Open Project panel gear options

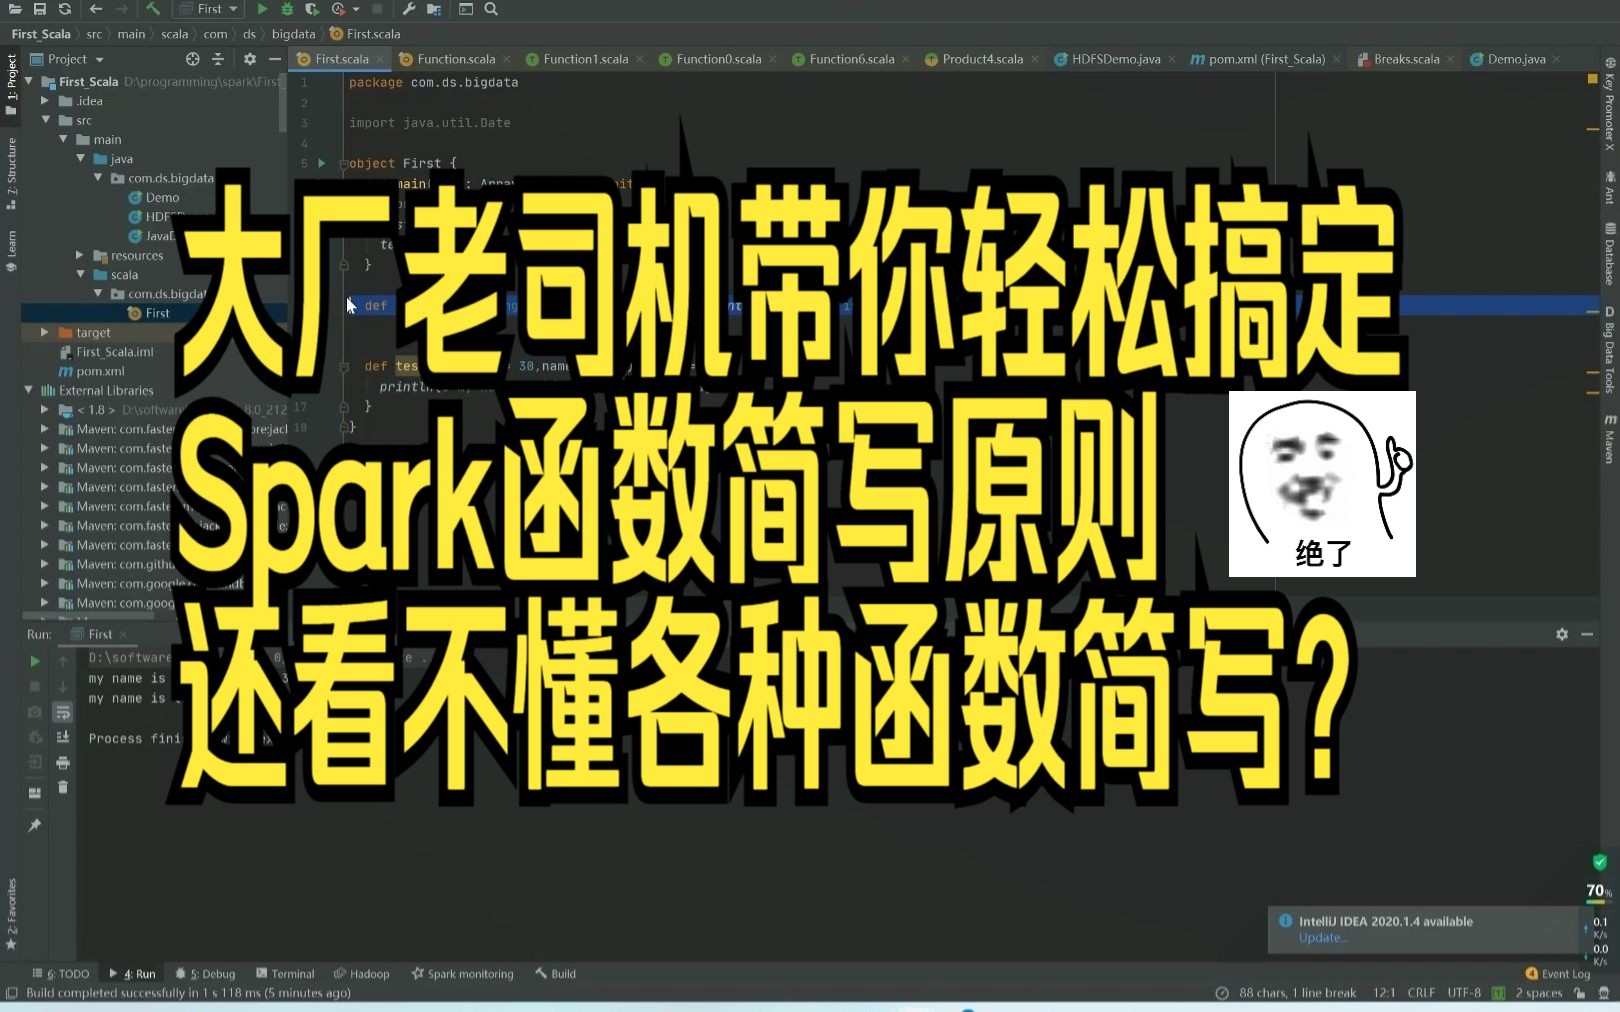tap(250, 59)
